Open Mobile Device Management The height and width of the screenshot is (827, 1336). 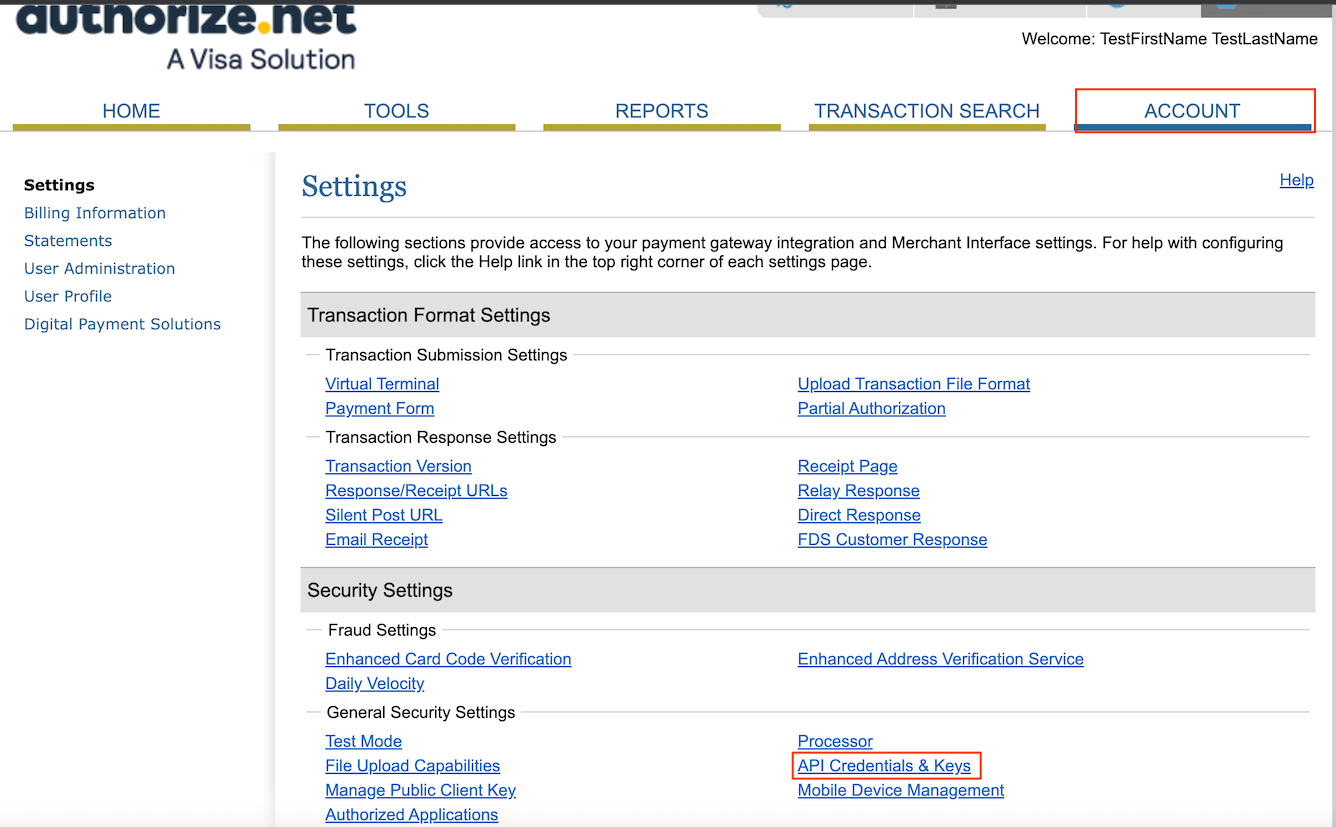[900, 790]
